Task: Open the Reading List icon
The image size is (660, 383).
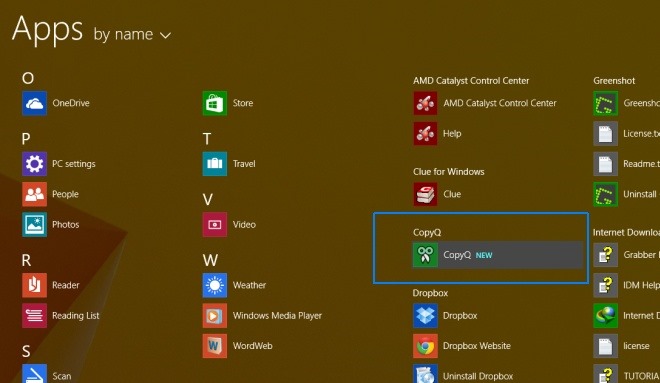Action: (35, 315)
